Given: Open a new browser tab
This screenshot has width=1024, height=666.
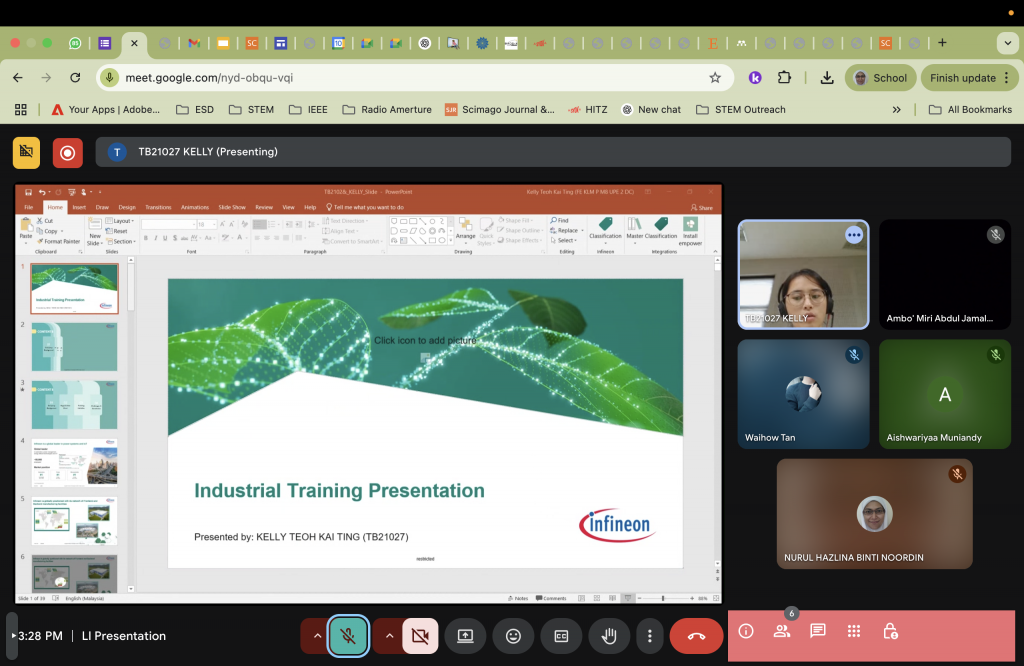Looking at the screenshot, I should point(942,42).
